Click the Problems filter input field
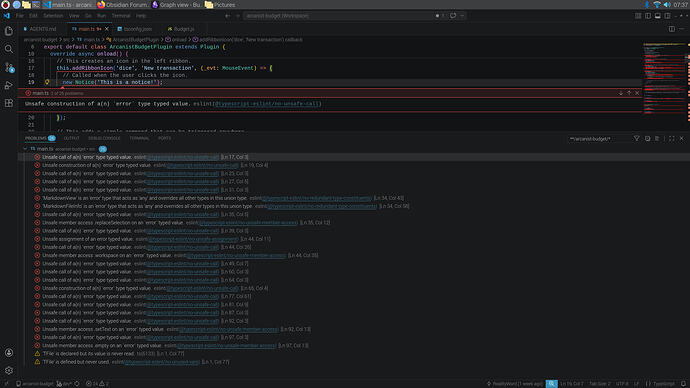690x388 pixels. click(599, 139)
